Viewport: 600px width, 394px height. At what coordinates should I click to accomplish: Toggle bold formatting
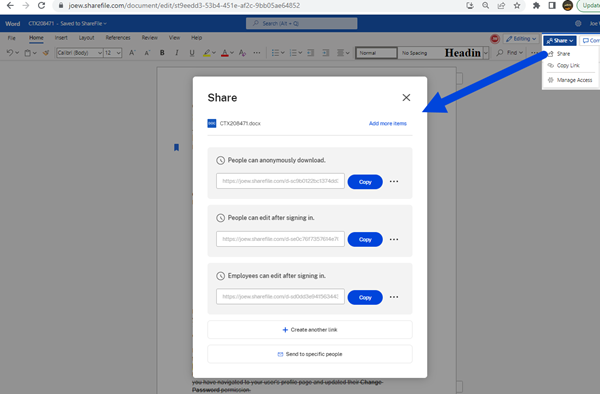pos(162,53)
